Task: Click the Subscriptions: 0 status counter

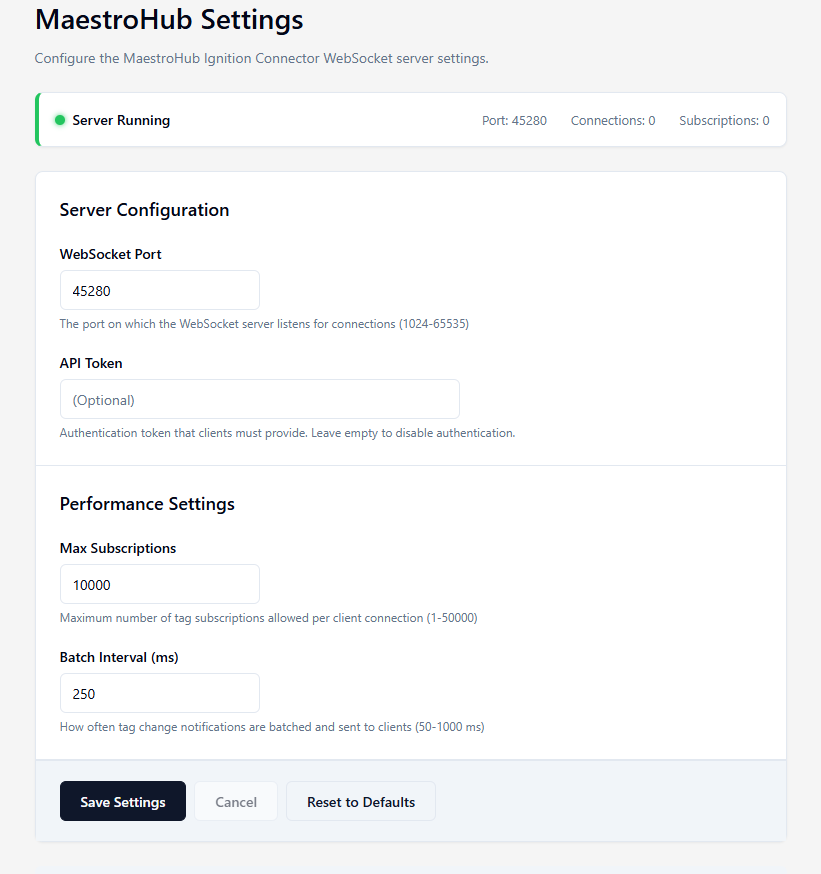Action: [x=724, y=120]
